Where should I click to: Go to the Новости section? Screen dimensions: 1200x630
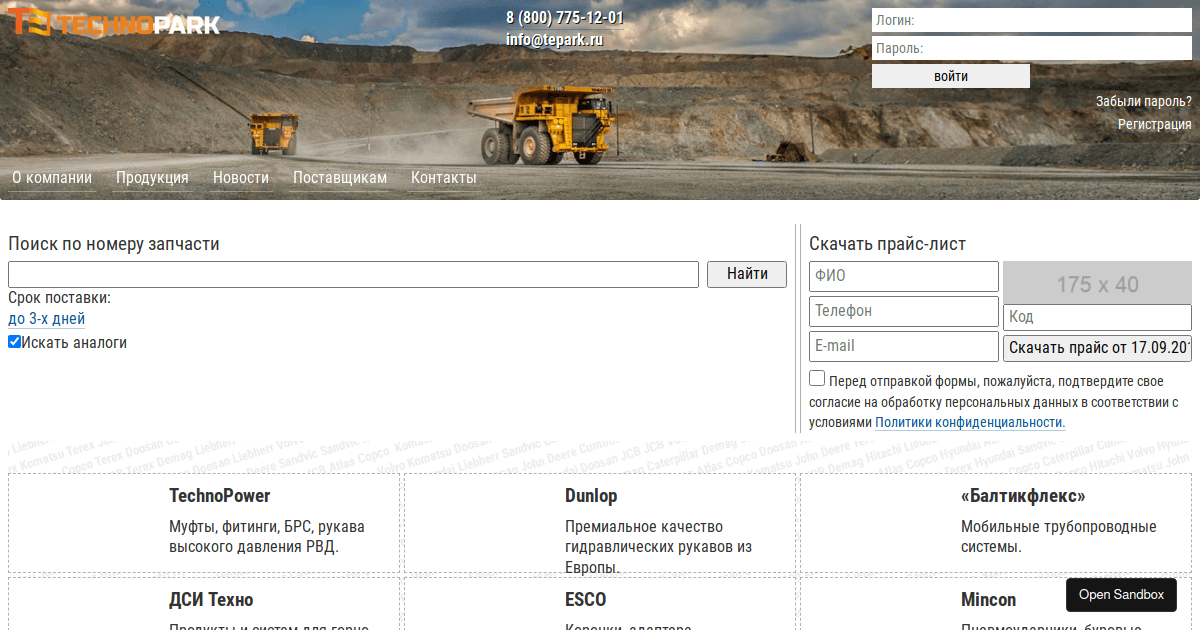click(241, 178)
